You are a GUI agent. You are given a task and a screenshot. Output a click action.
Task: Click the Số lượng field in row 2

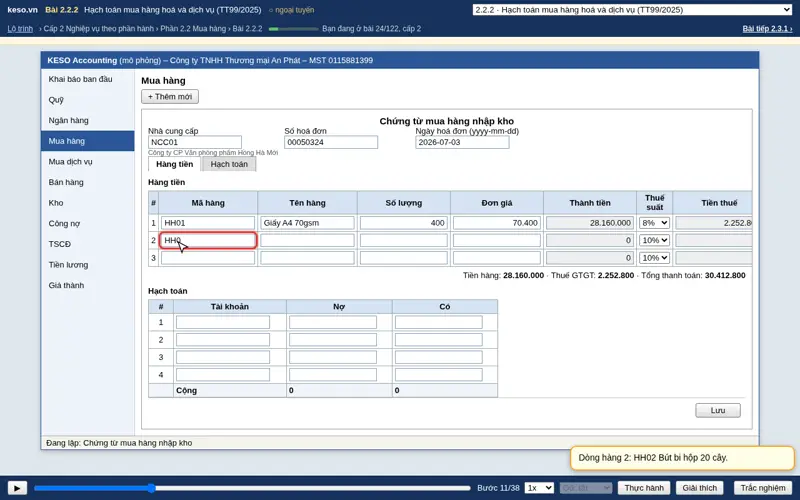(x=404, y=240)
